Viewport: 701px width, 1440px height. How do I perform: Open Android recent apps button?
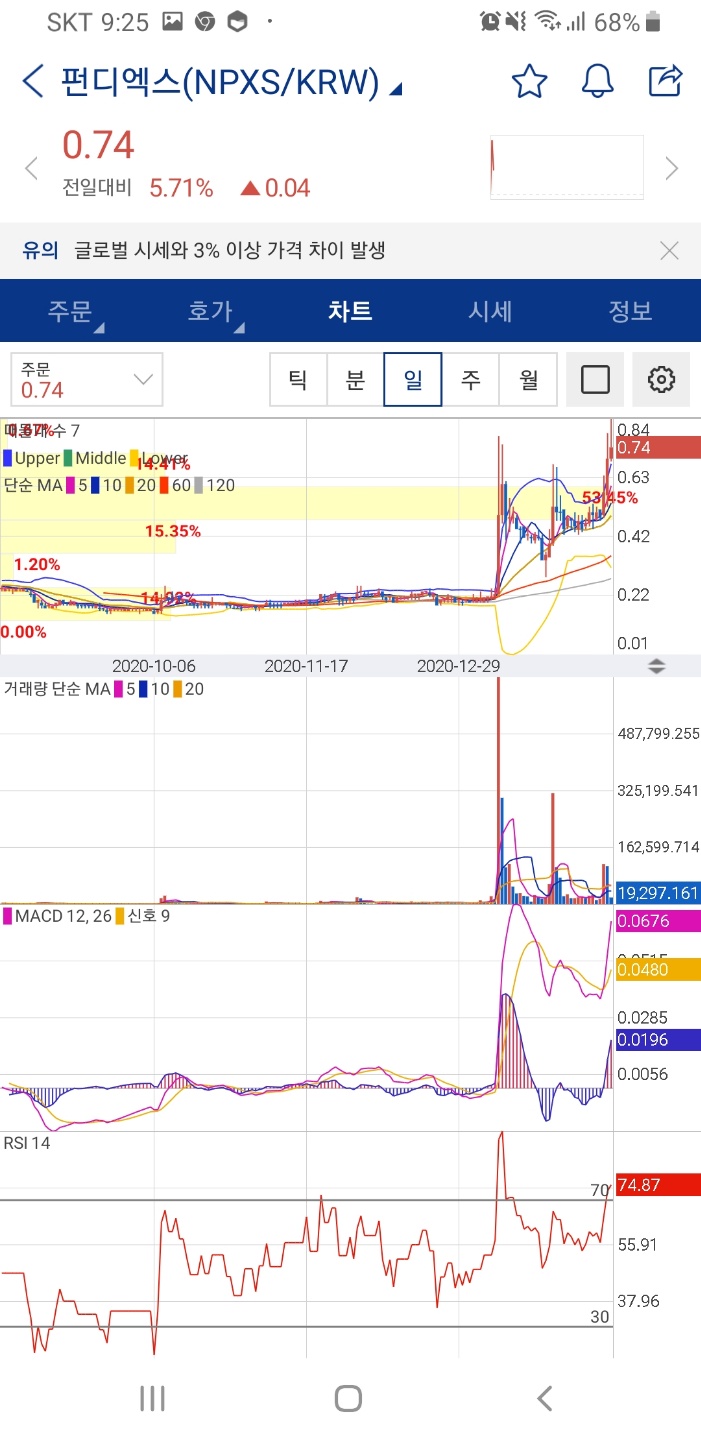tap(152, 1398)
